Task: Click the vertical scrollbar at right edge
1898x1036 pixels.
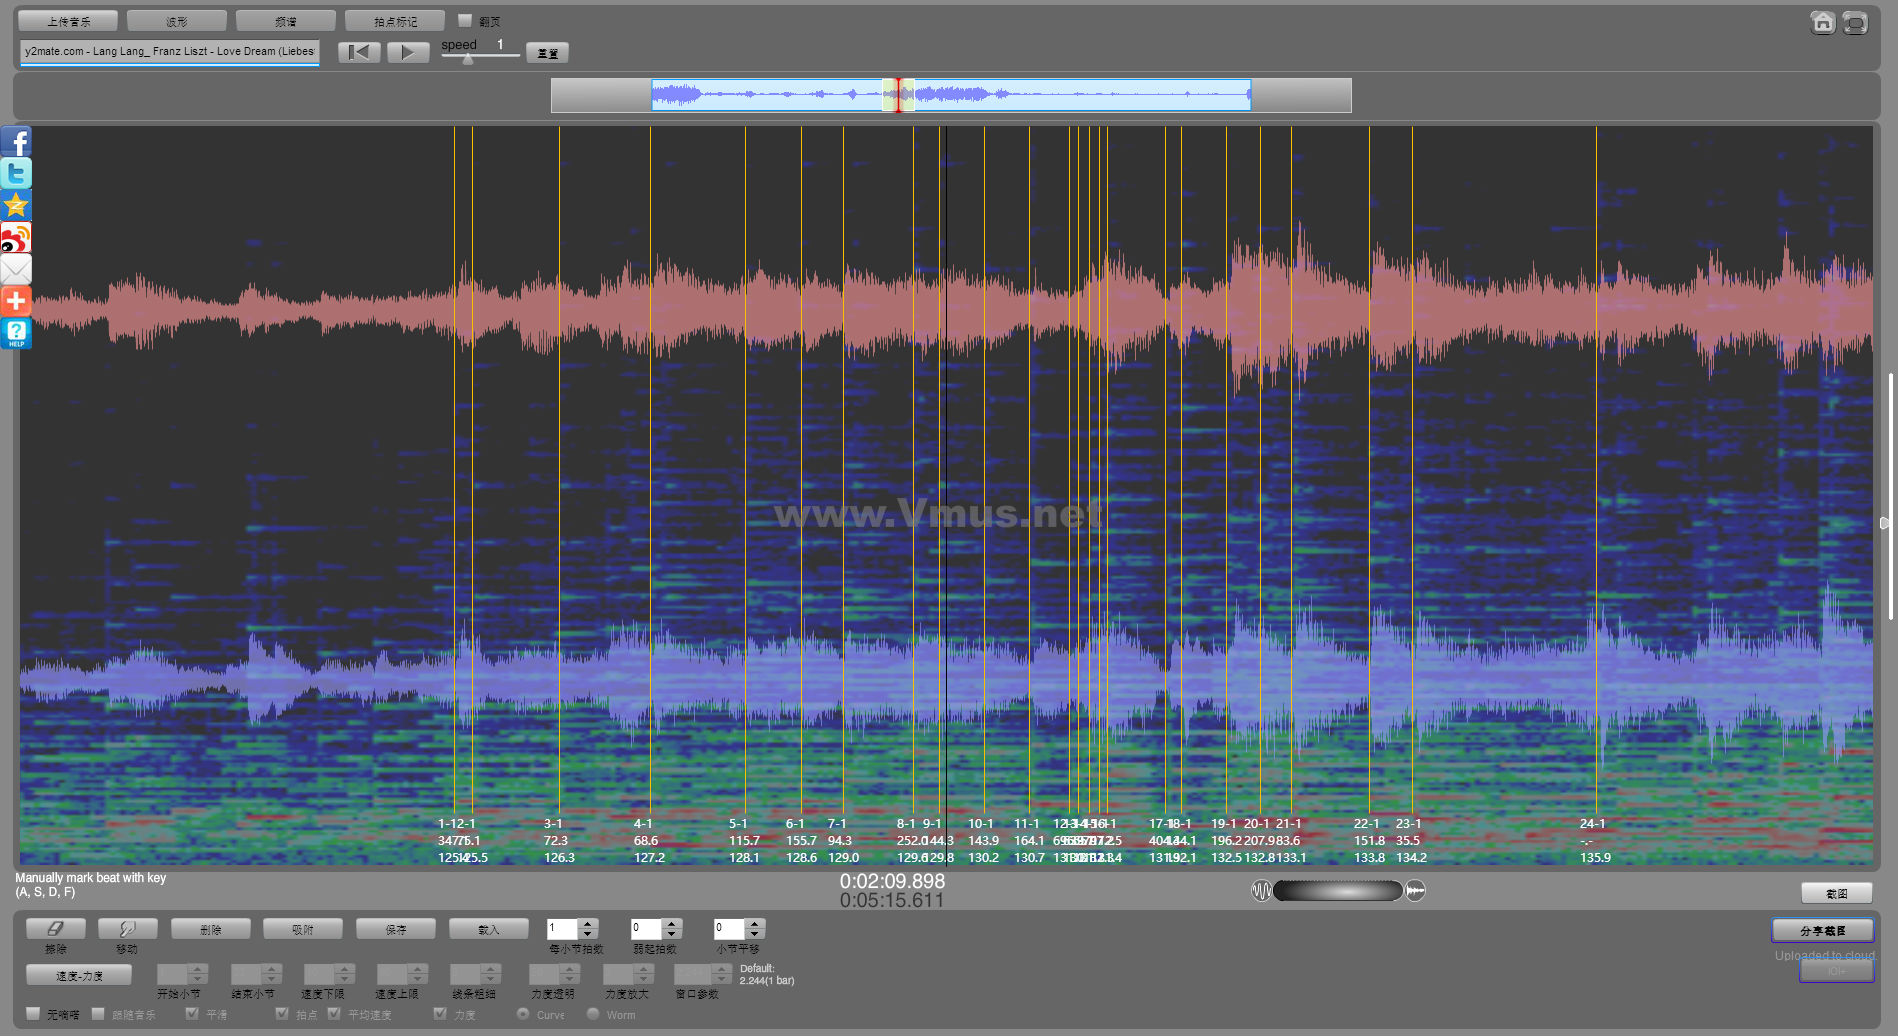Action: click(1890, 497)
